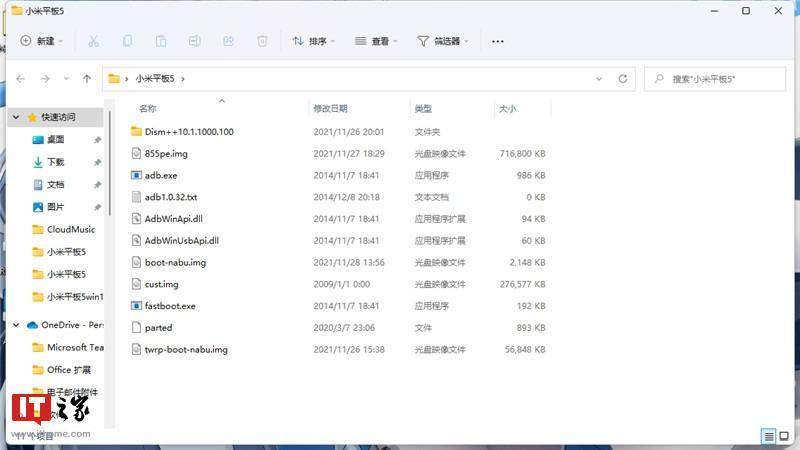Image resolution: width=800 pixels, height=450 pixels.
Task: Open the 查看 (View) menu
Action: tap(376, 41)
